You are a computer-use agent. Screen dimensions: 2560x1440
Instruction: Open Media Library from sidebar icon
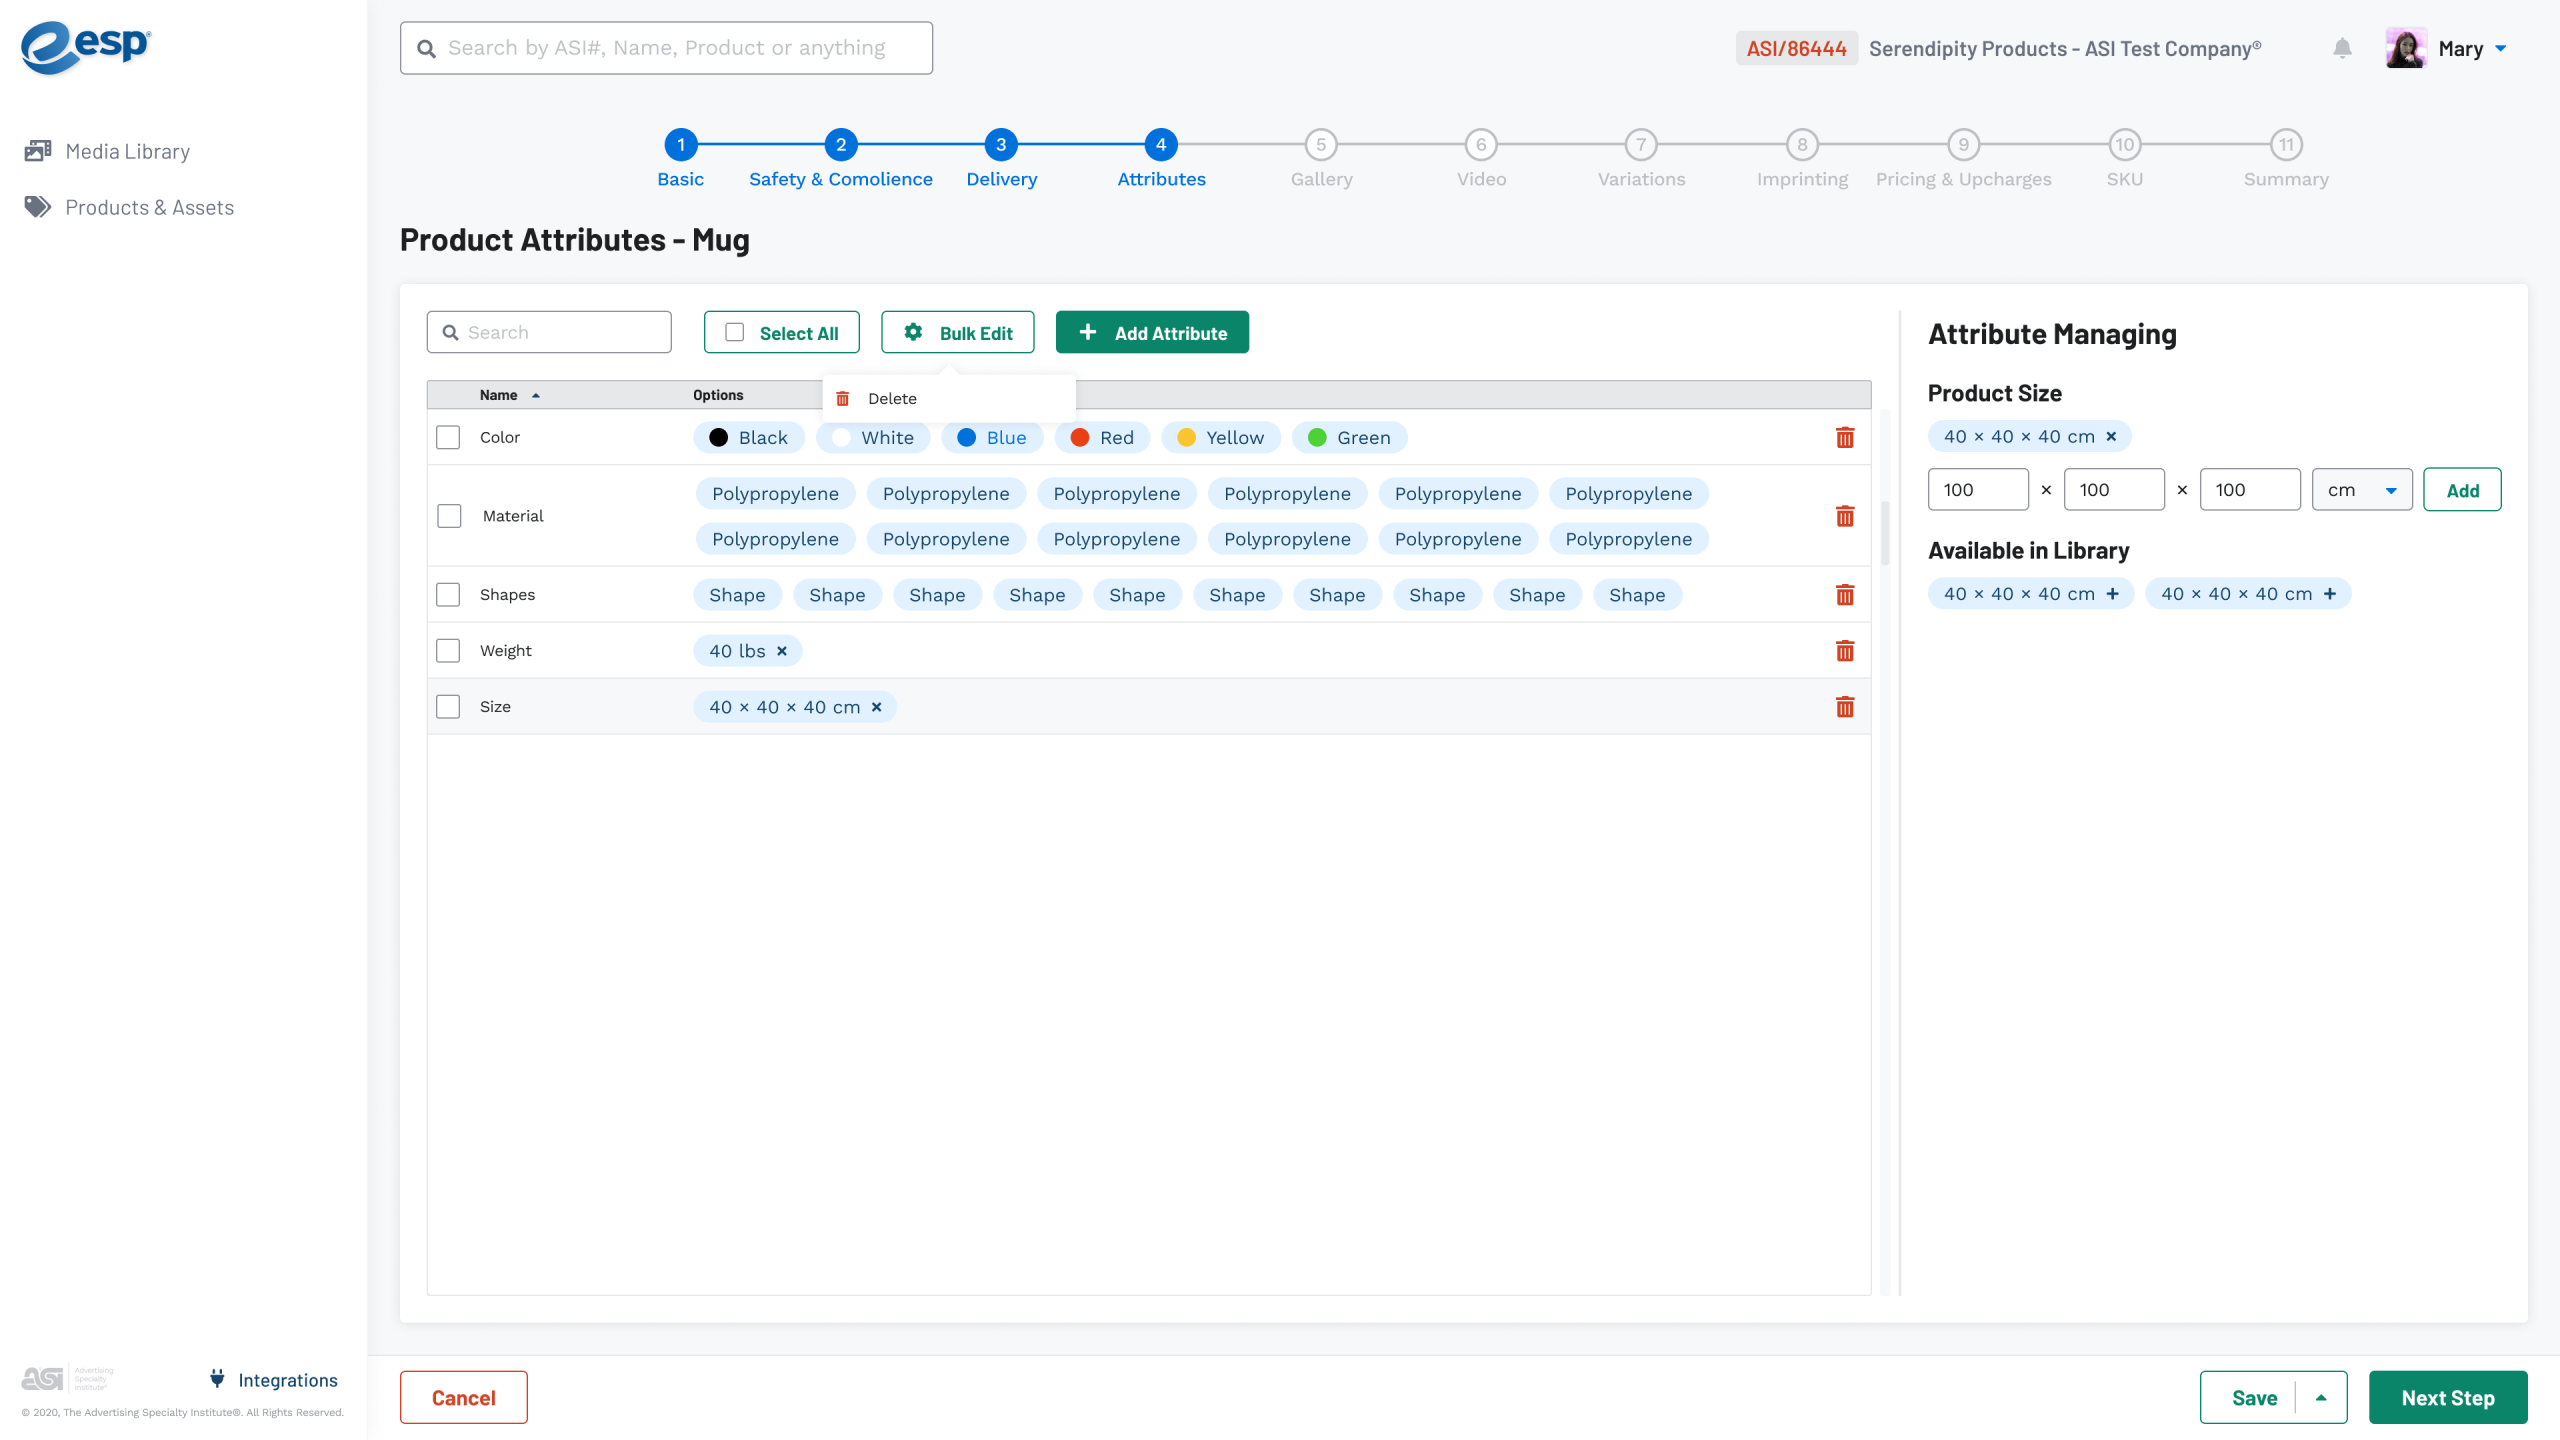point(38,151)
